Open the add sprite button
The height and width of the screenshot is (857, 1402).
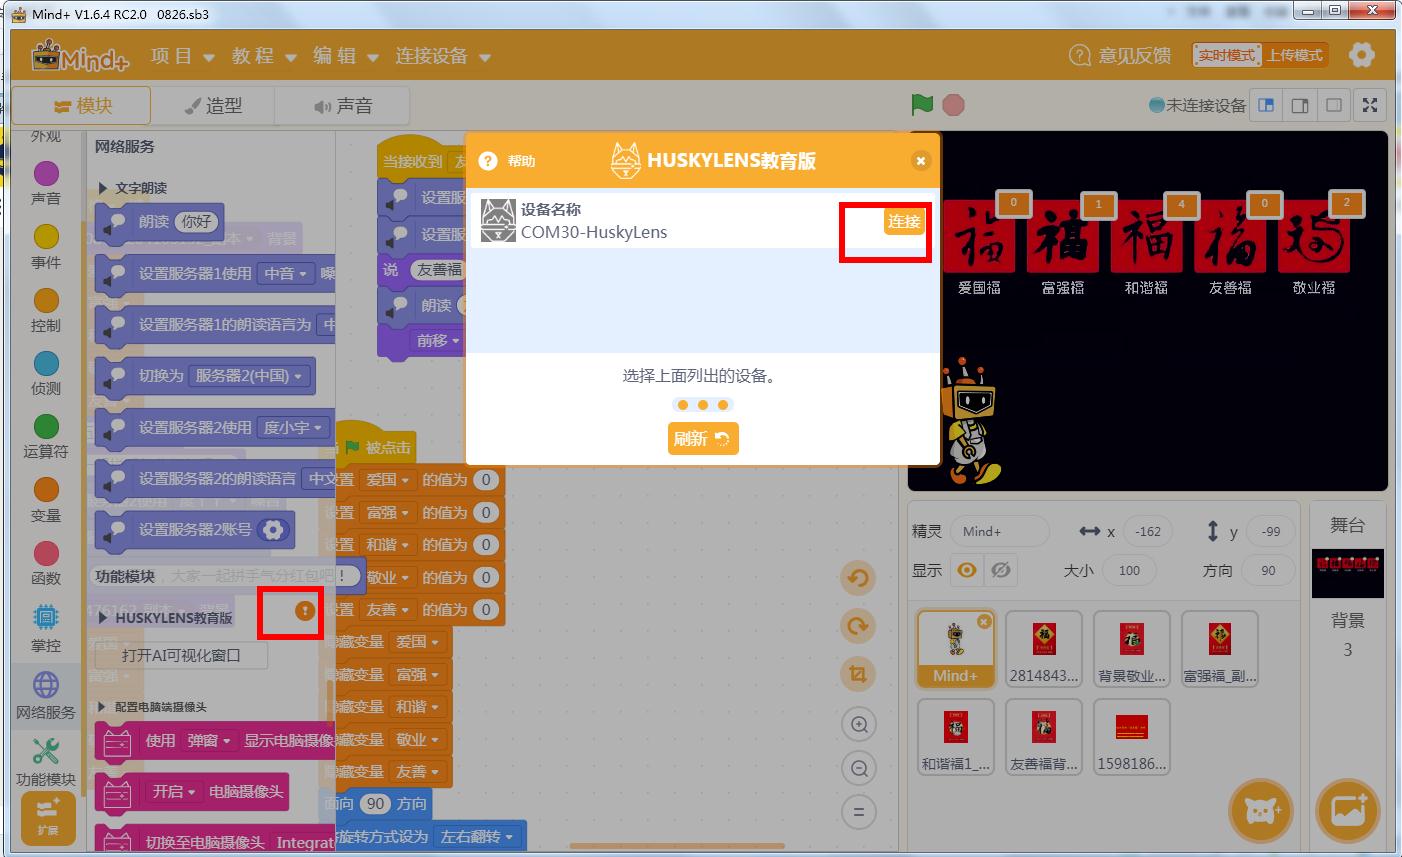click(x=1260, y=810)
